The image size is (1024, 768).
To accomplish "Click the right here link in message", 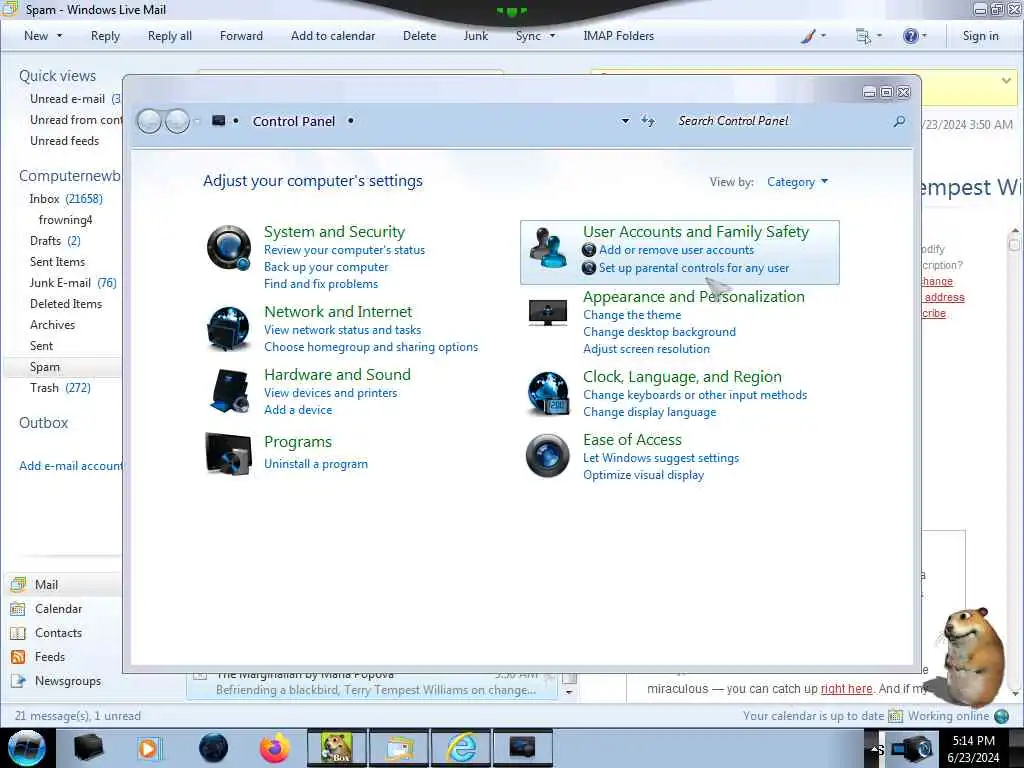I will (846, 689).
